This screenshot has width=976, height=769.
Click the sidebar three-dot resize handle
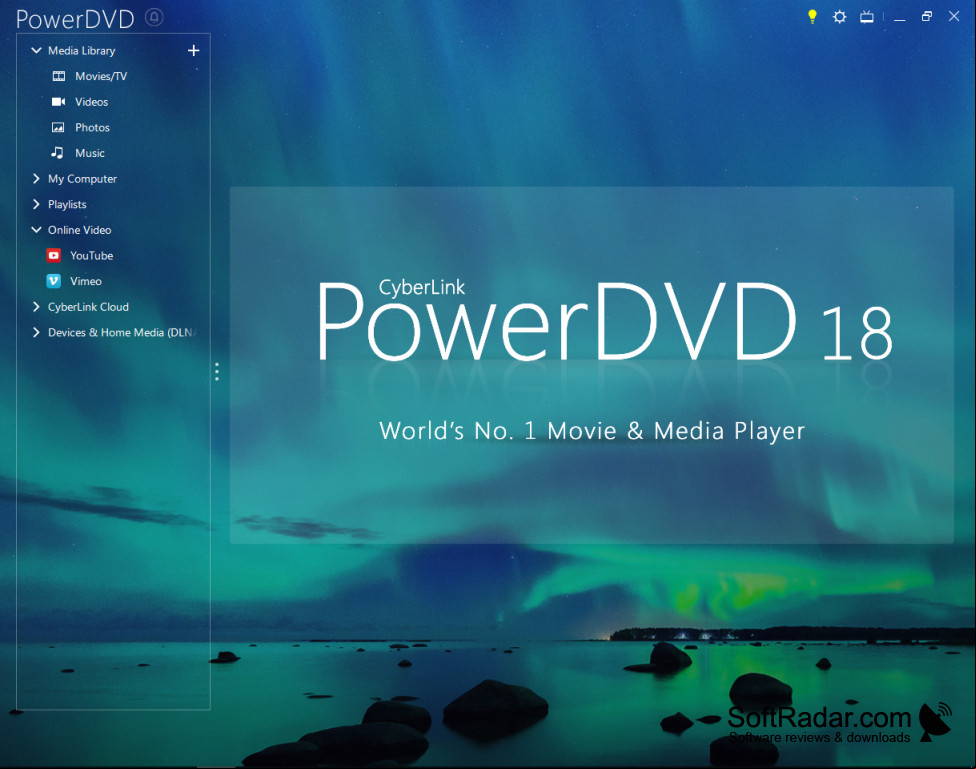(x=217, y=372)
